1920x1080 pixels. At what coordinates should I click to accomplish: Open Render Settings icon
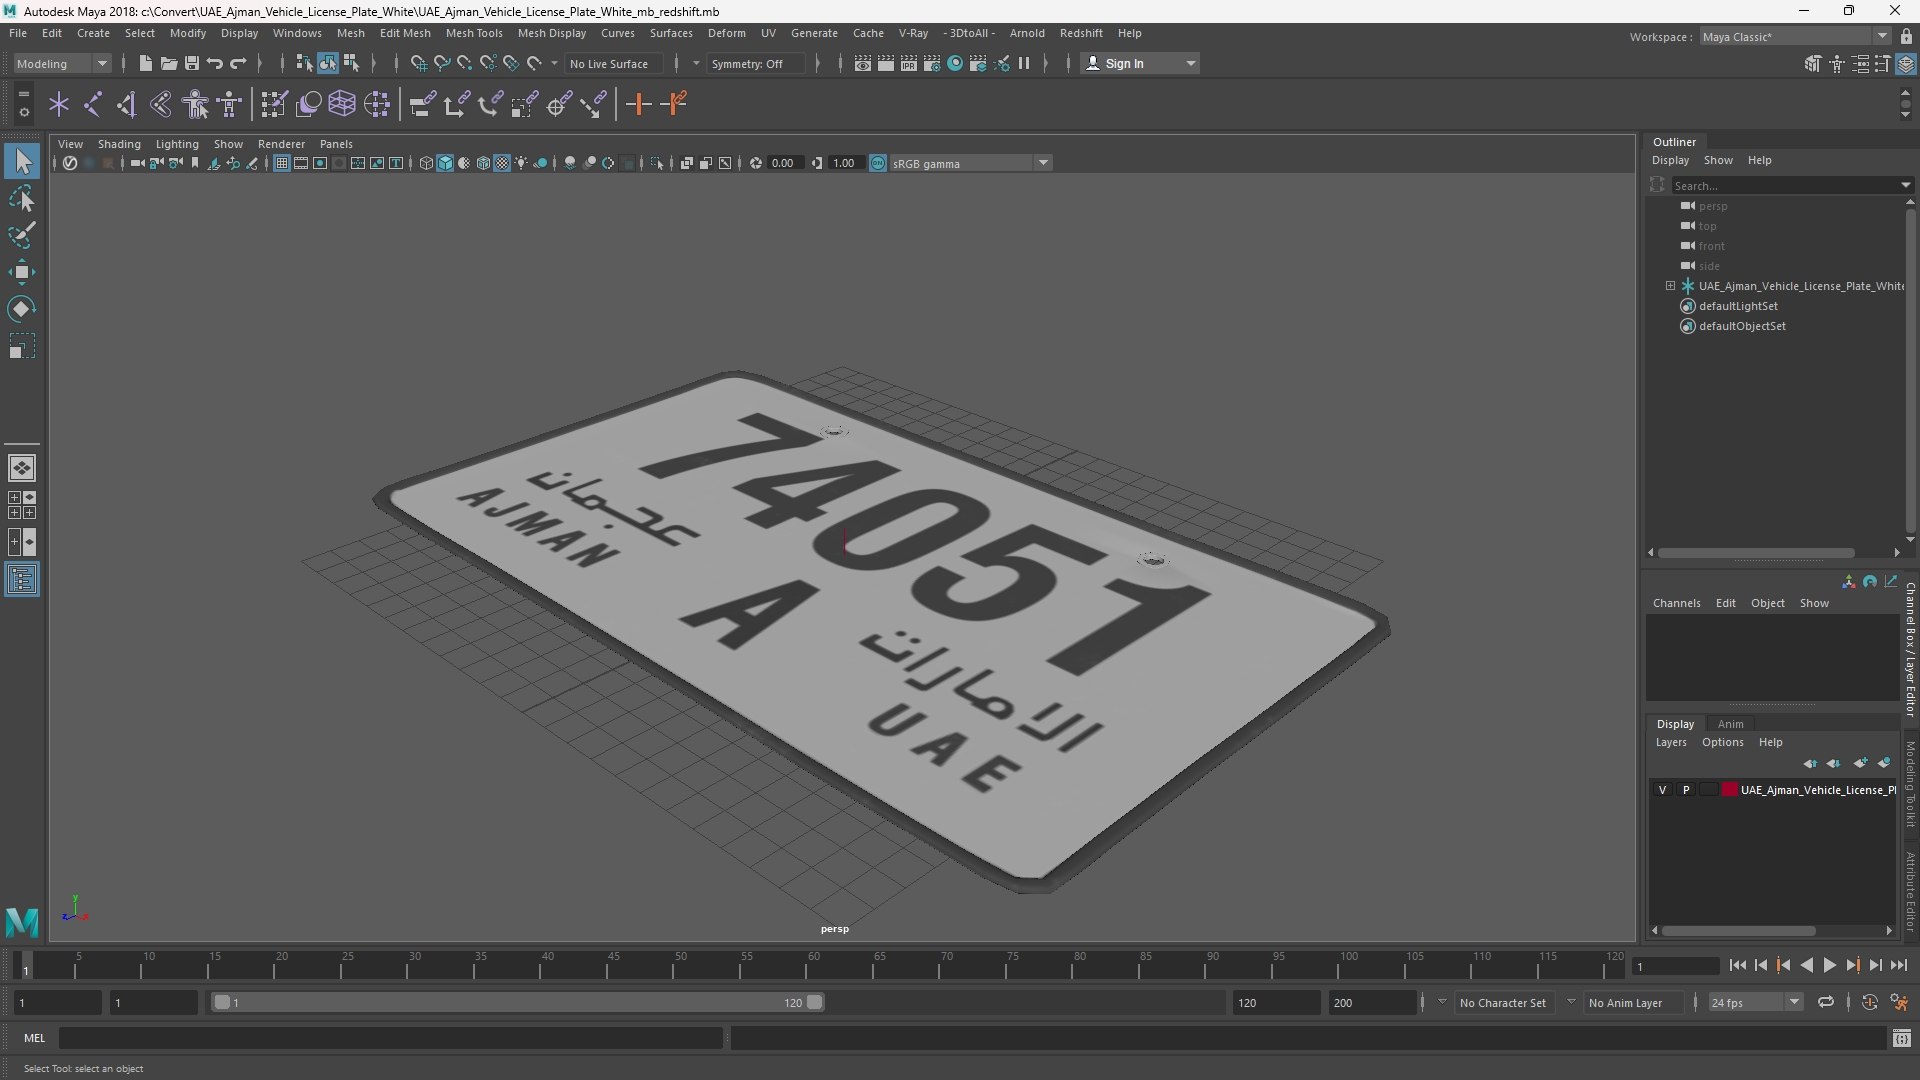point(932,63)
